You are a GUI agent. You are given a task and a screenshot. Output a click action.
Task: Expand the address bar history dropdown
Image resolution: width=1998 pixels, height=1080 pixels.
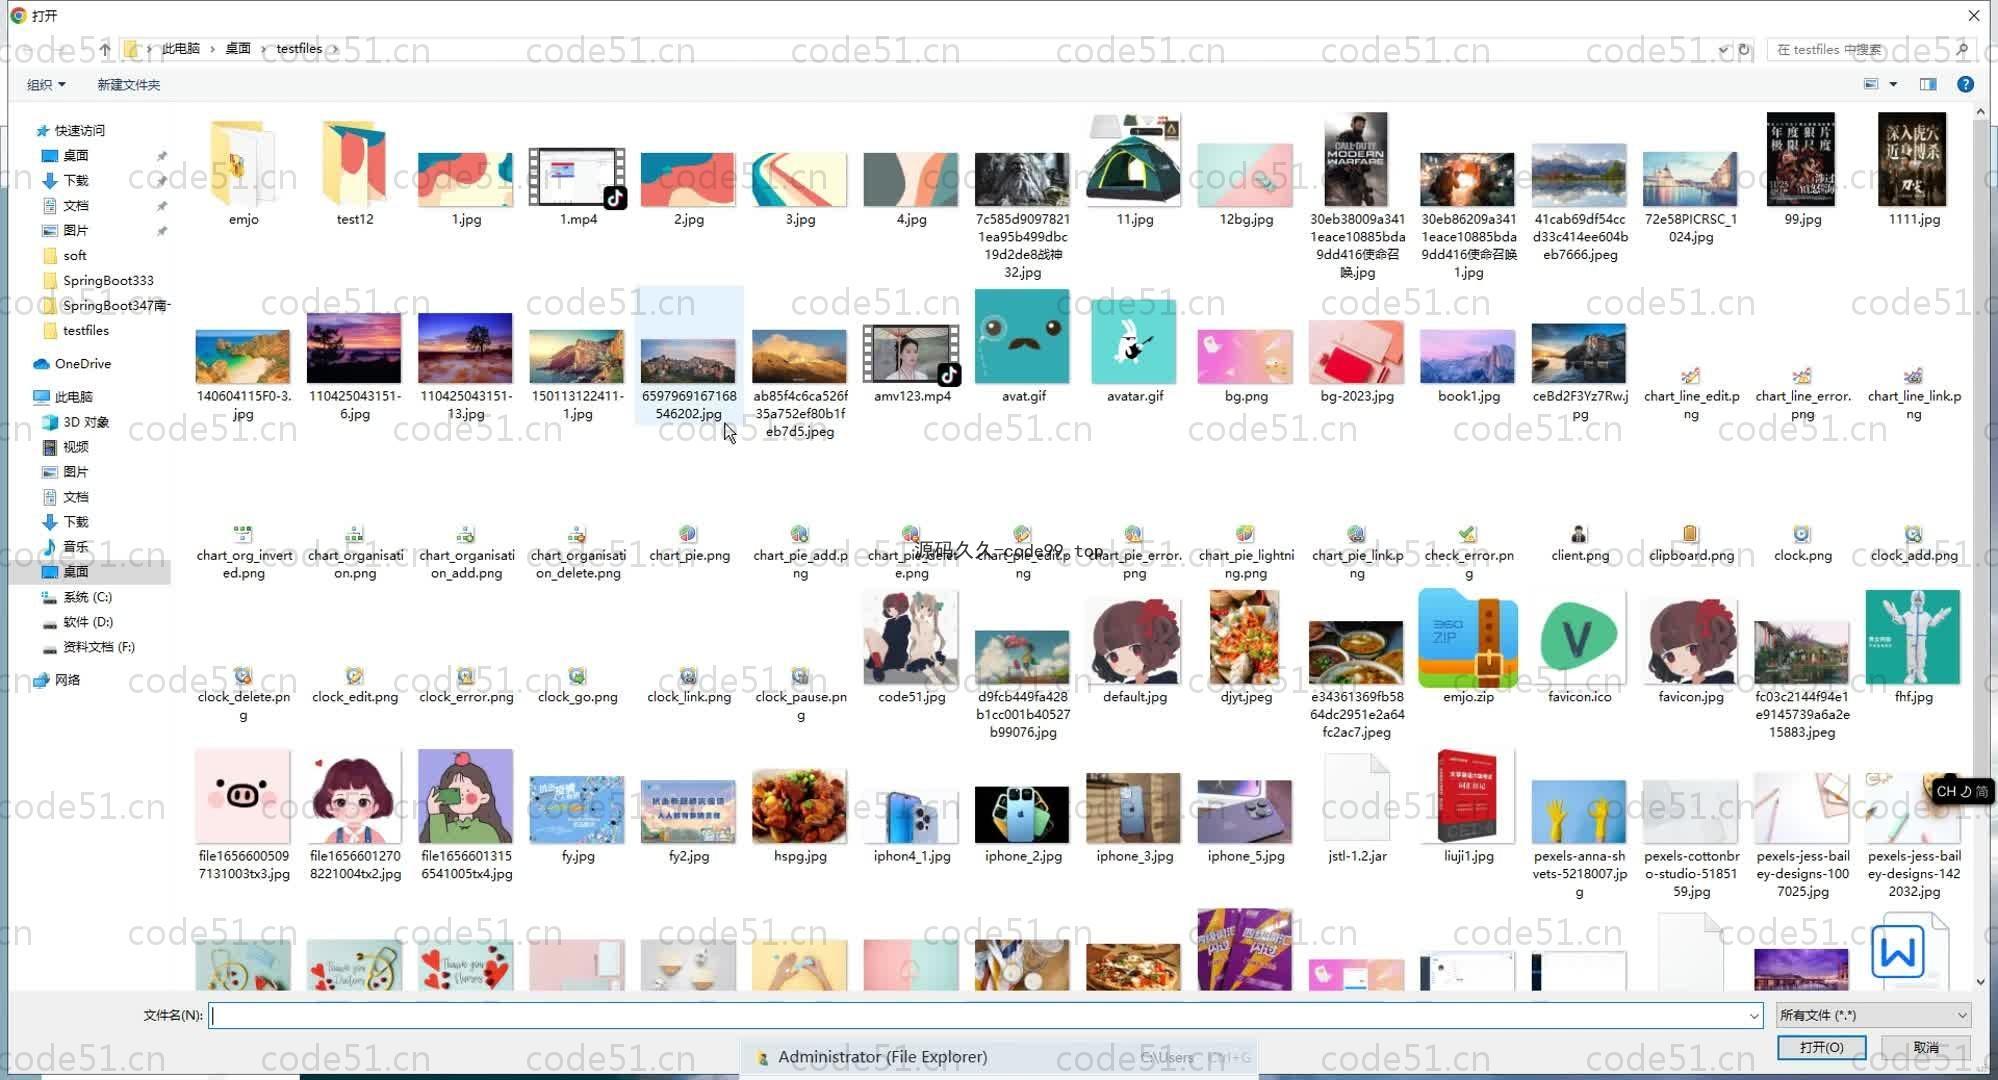coord(1723,49)
